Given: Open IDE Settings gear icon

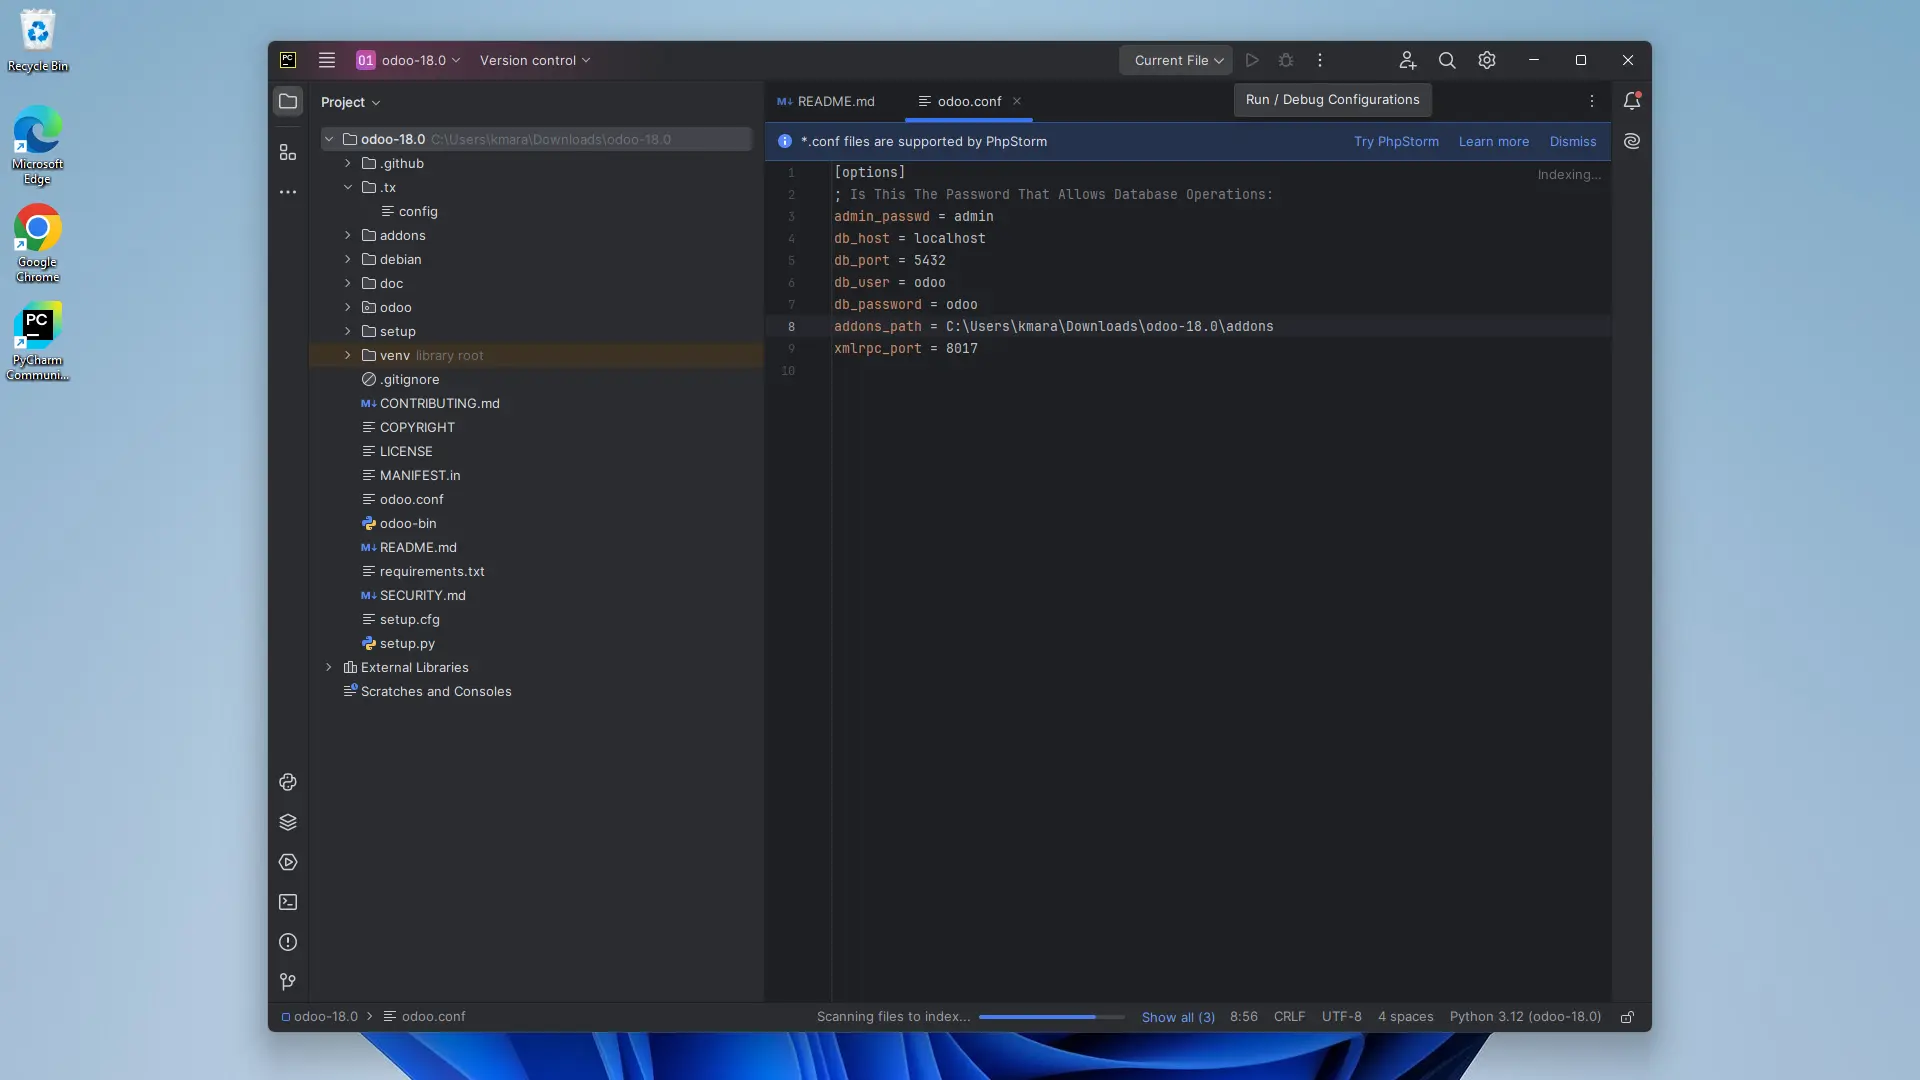Looking at the screenshot, I should coord(1487,60).
